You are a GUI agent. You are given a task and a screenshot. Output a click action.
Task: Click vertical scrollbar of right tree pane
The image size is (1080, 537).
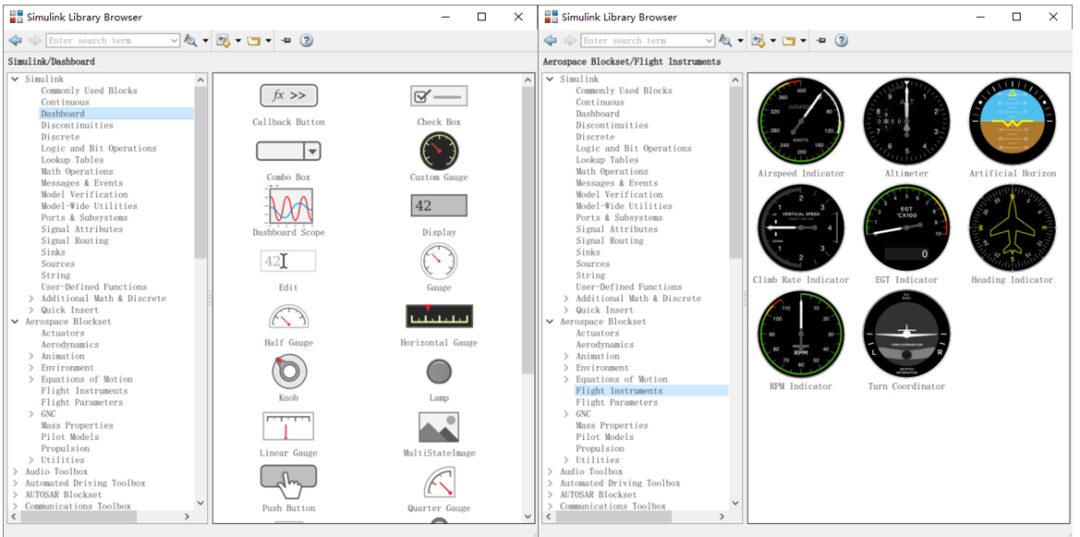click(x=735, y=172)
